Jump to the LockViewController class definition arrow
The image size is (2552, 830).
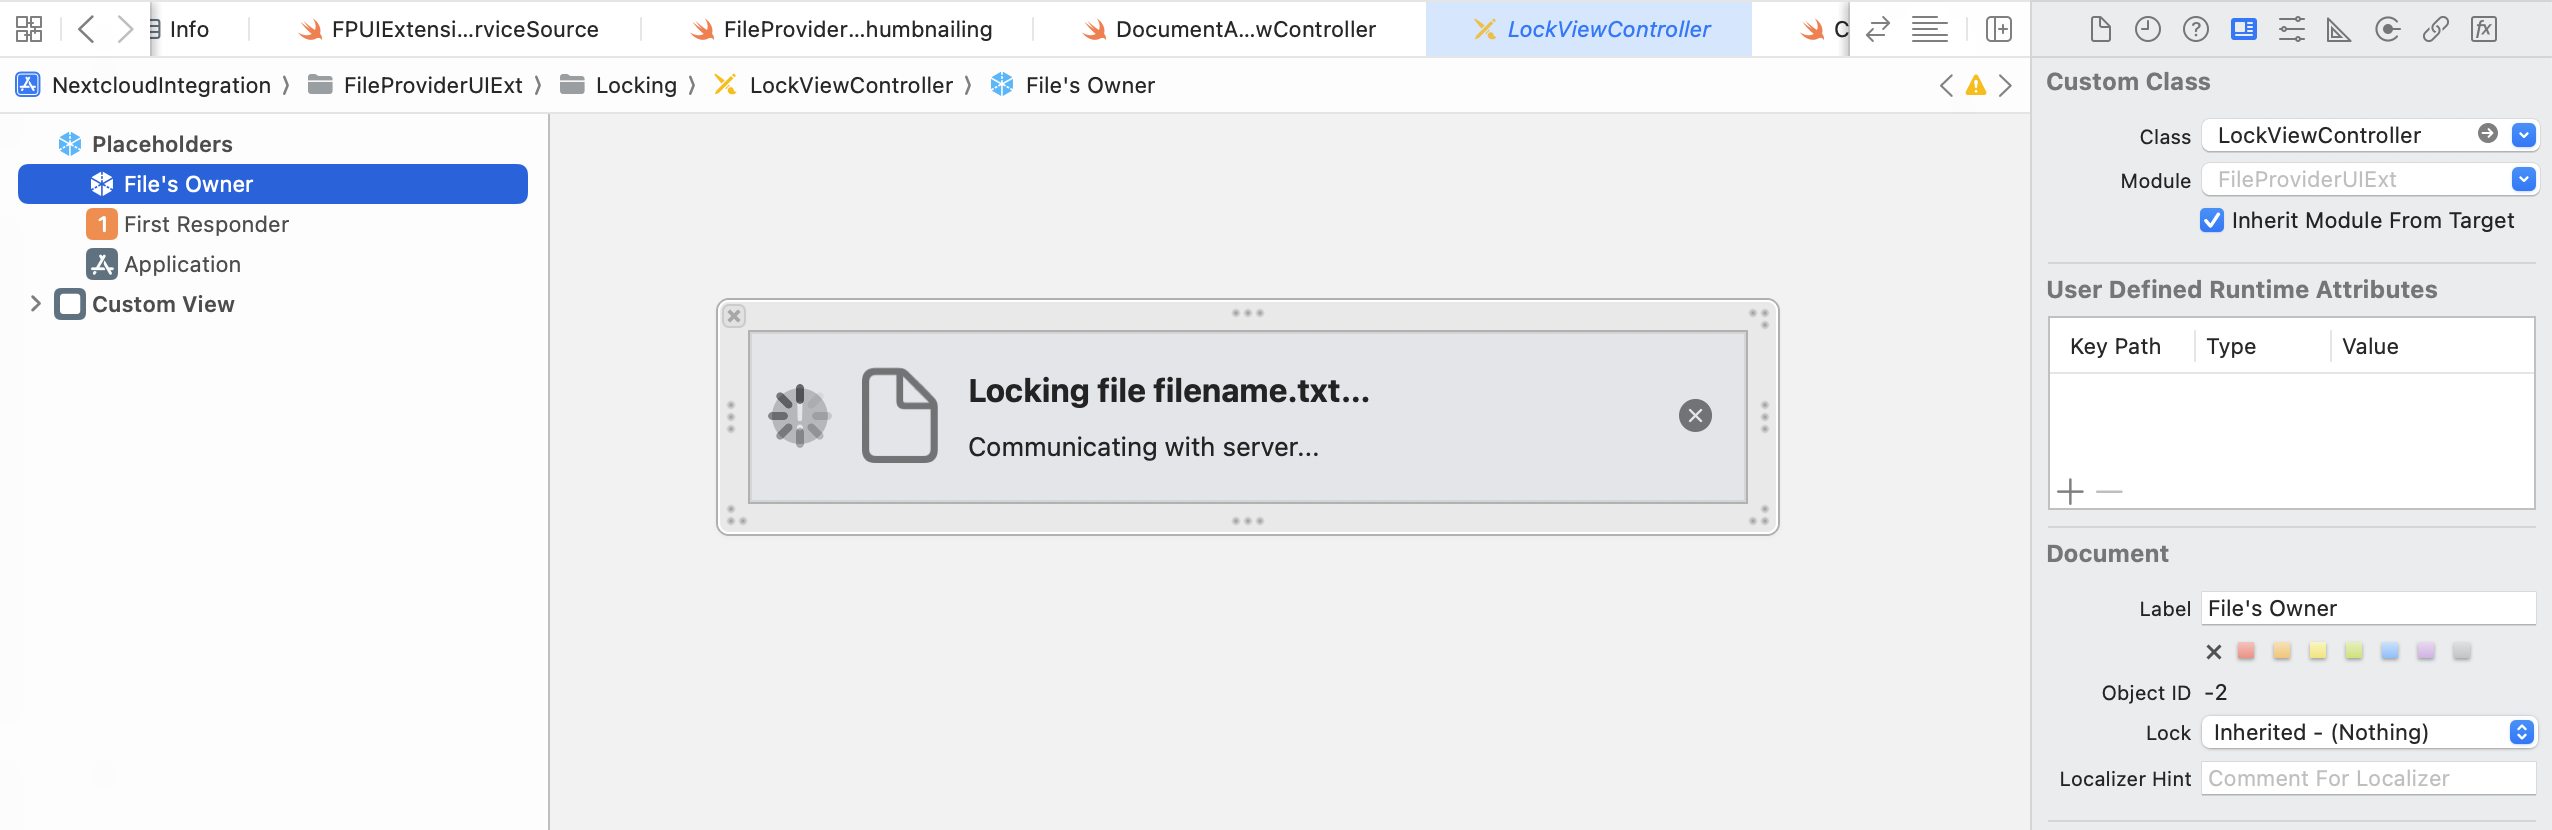coord(2488,135)
